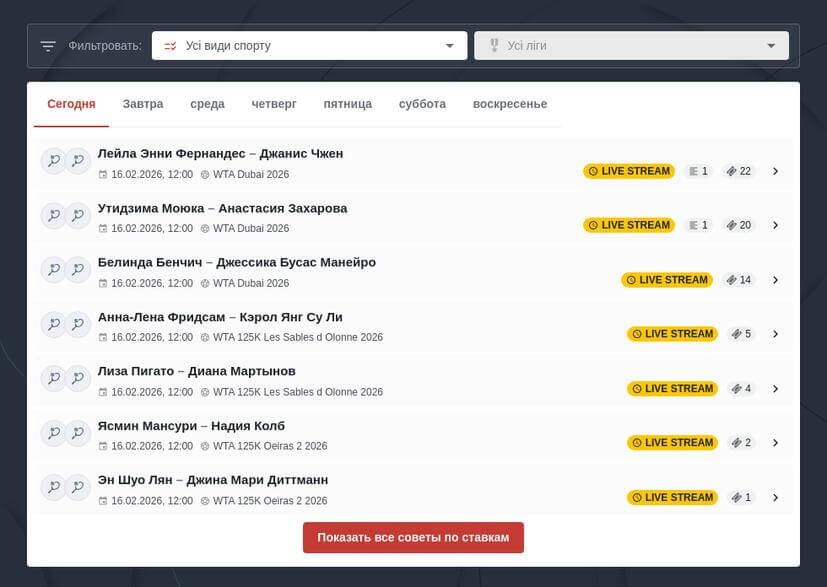Image resolution: width=827 pixels, height=587 pixels.
Task: Expand the Лейла Энни Фернандес match row arrow
Action: click(776, 171)
